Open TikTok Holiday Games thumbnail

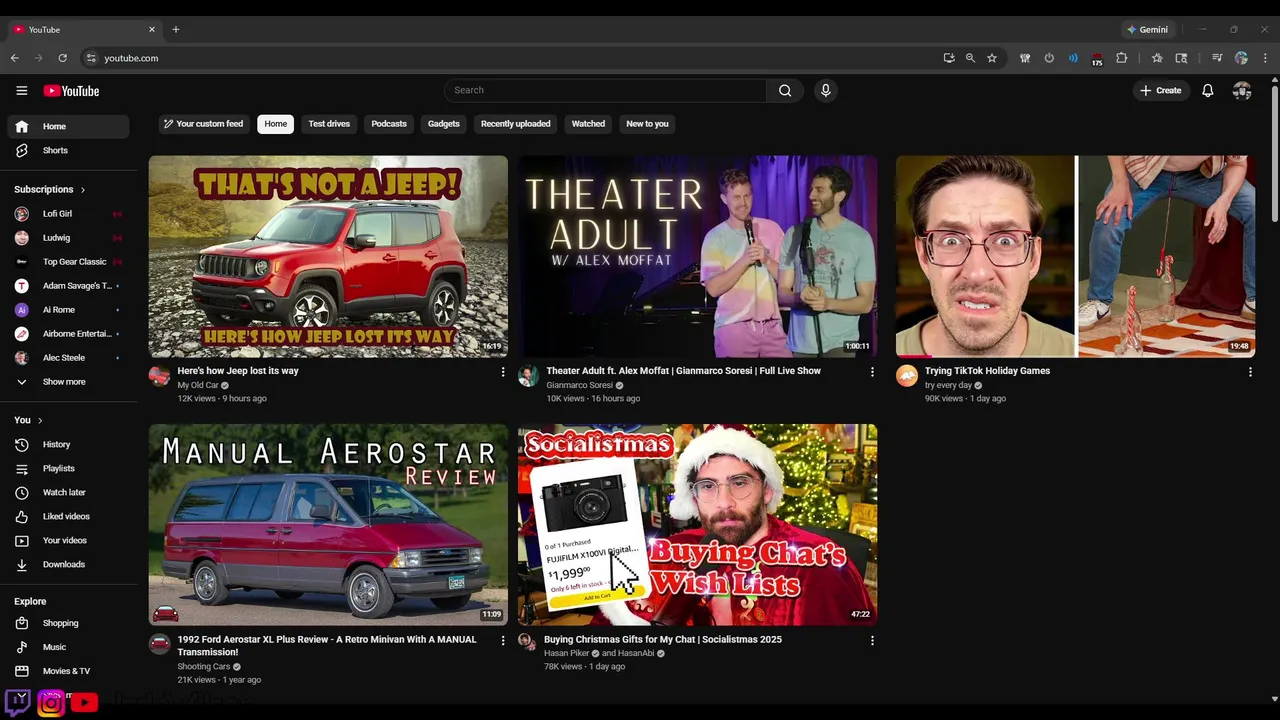[1075, 256]
